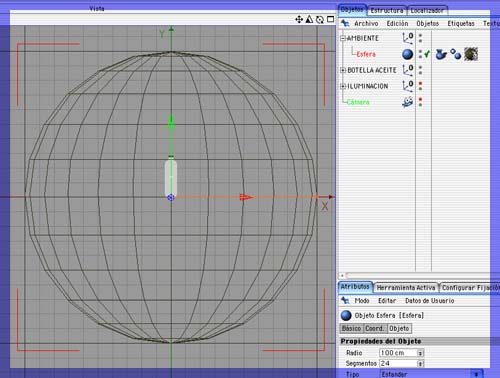The height and width of the screenshot is (378, 500).
Task: Toggle the green checkmark on Esfera row
Action: pyautogui.click(x=427, y=54)
